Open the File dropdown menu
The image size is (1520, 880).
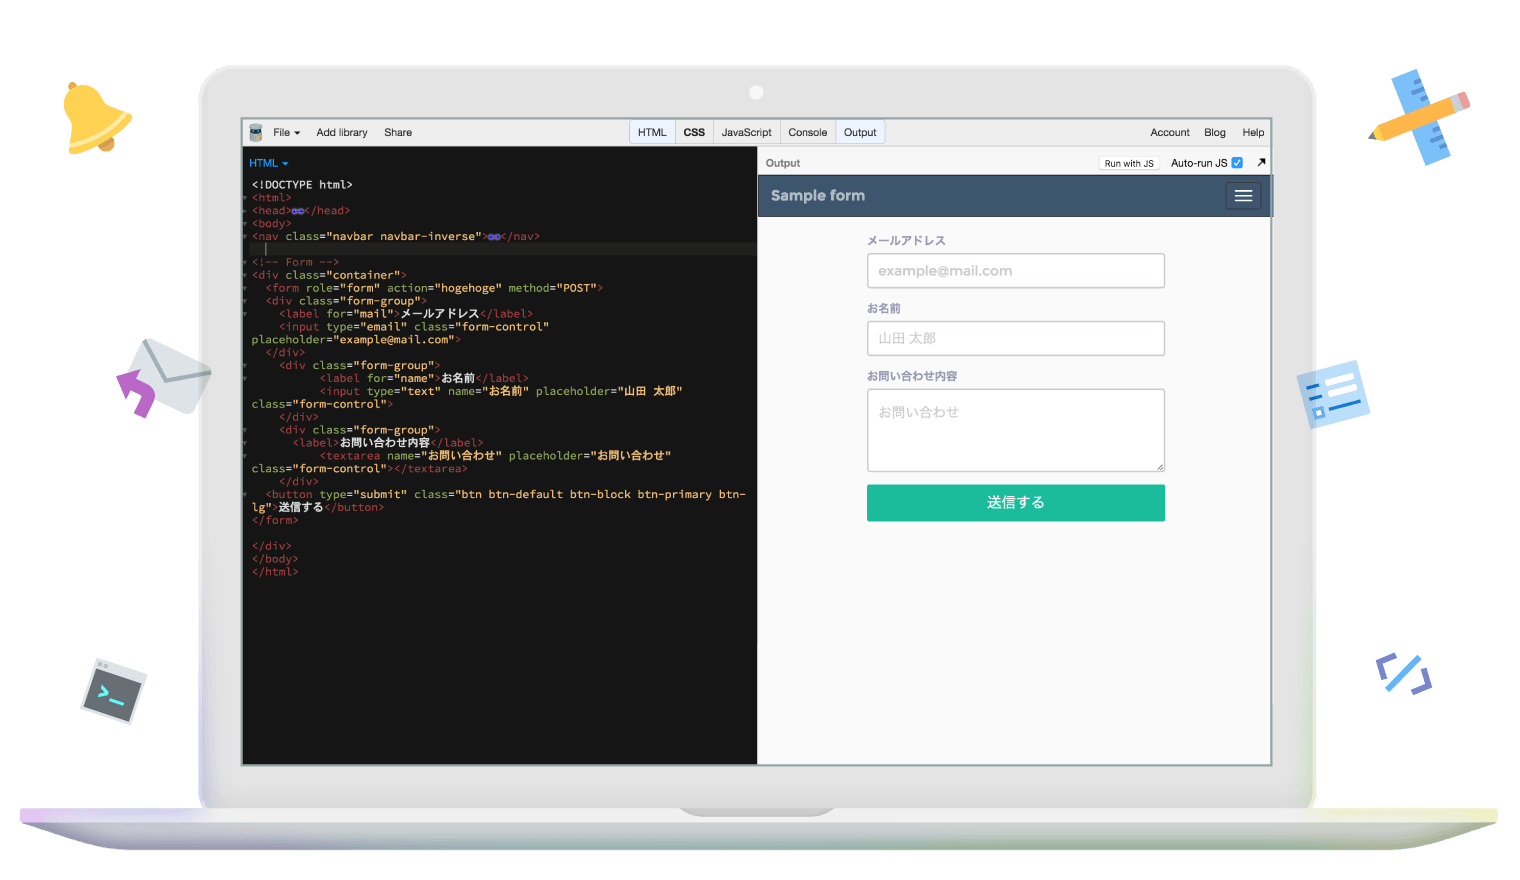(286, 132)
